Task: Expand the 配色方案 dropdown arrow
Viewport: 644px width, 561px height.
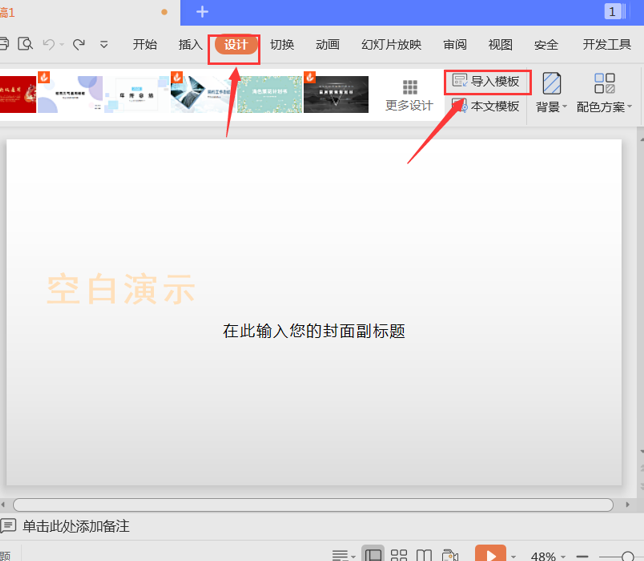Action: click(630, 107)
